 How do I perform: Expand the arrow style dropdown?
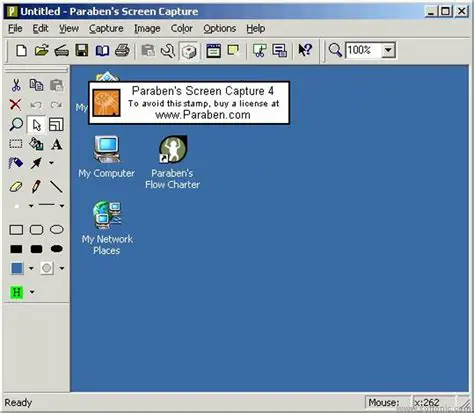51,163
